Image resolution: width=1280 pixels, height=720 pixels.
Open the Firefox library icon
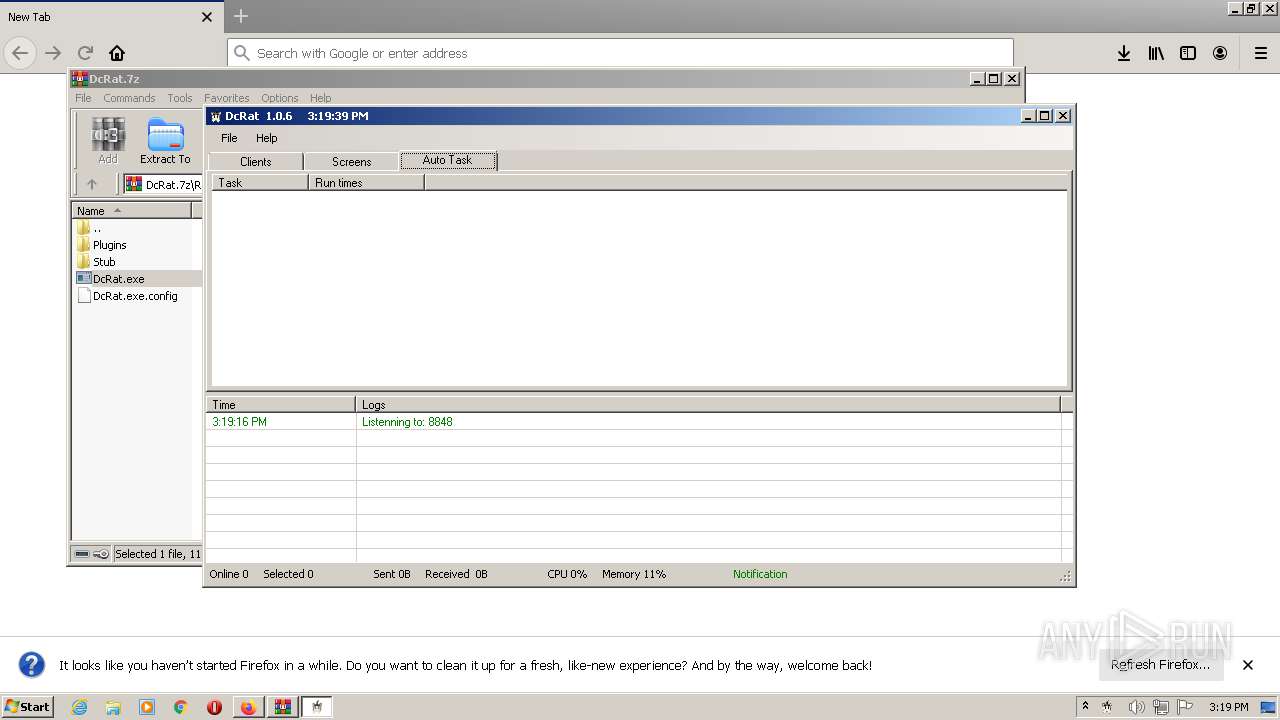(1156, 53)
